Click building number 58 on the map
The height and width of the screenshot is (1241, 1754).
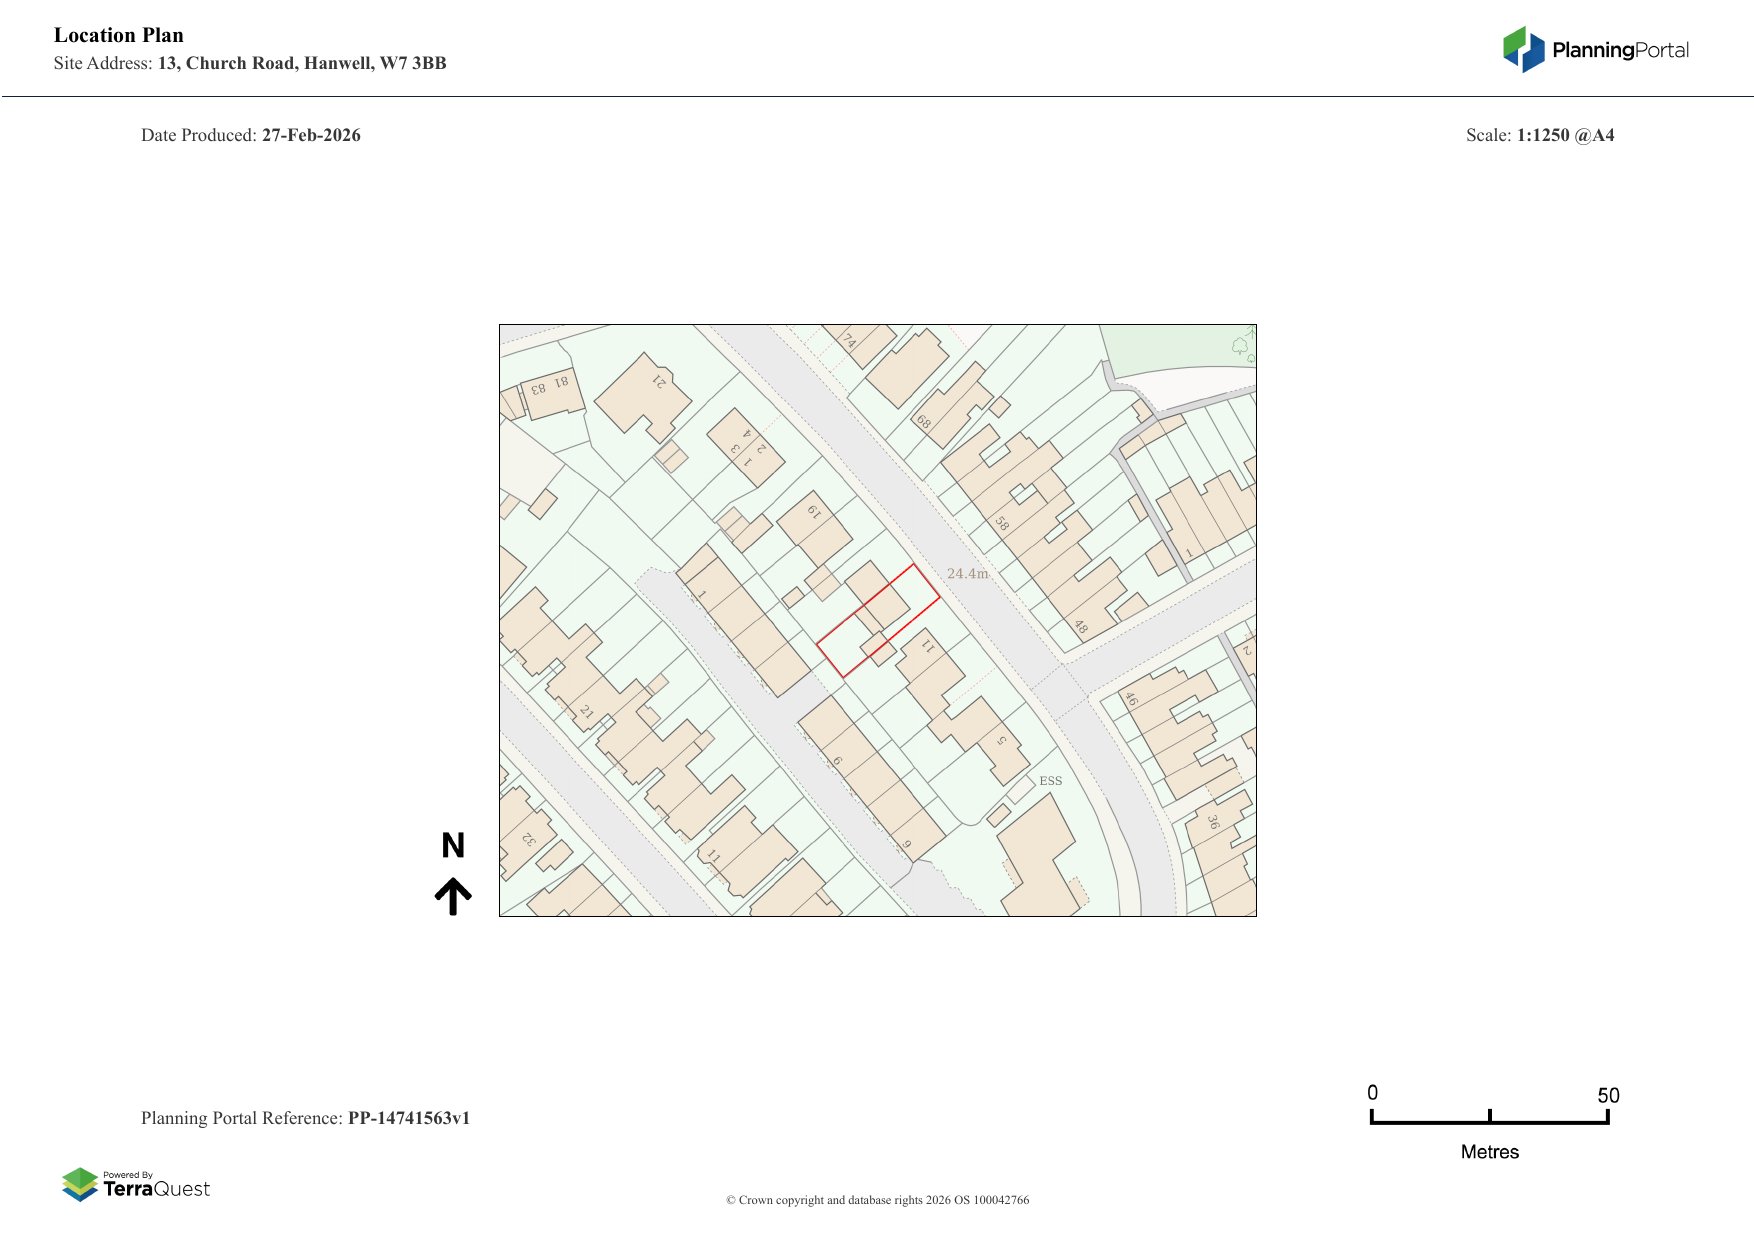pos(1001,523)
